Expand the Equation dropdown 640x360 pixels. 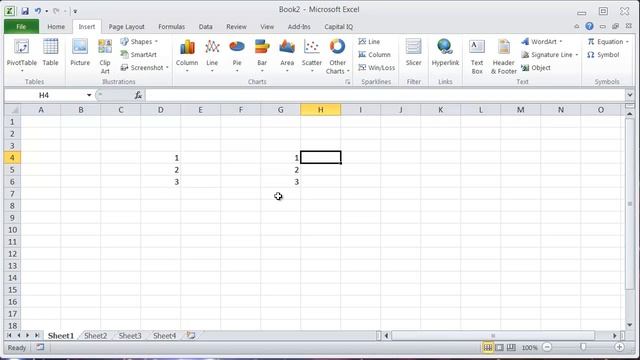tap(627, 42)
